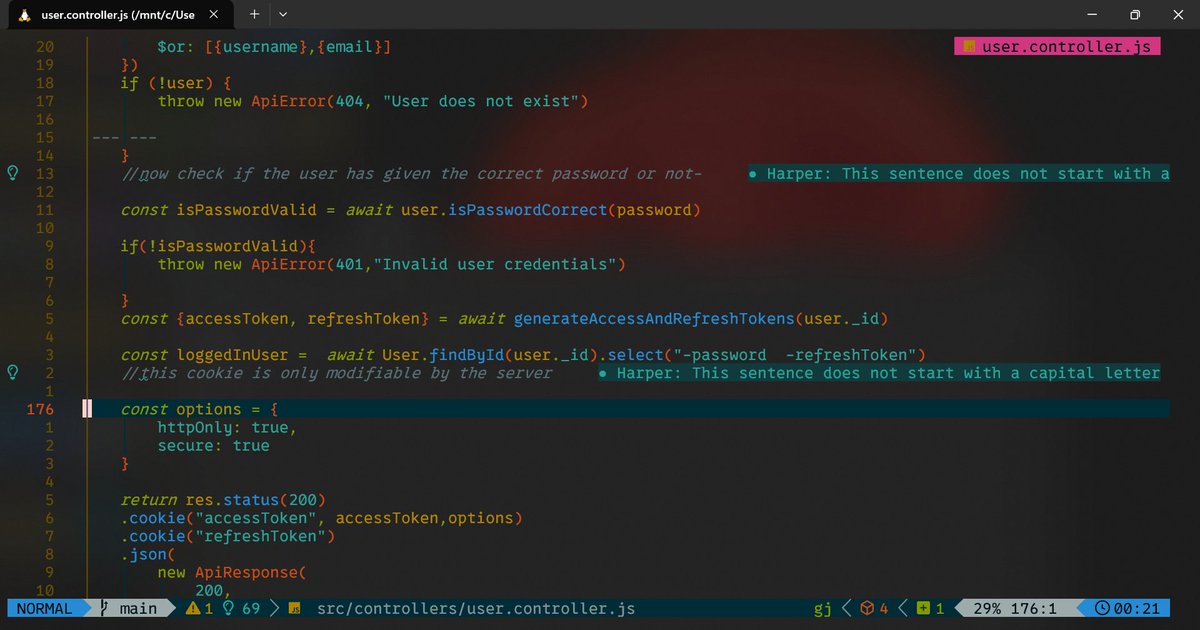Click the httpOnly: true property
The image size is (1200, 630).
pyautogui.click(x=227, y=427)
